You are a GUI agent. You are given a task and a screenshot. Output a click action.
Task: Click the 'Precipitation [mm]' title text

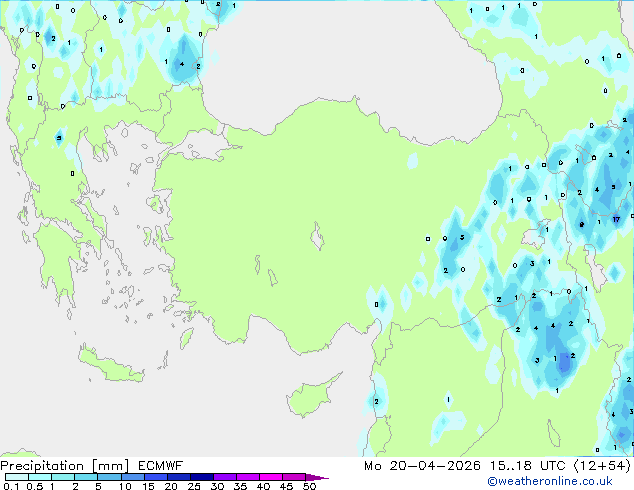point(65,466)
